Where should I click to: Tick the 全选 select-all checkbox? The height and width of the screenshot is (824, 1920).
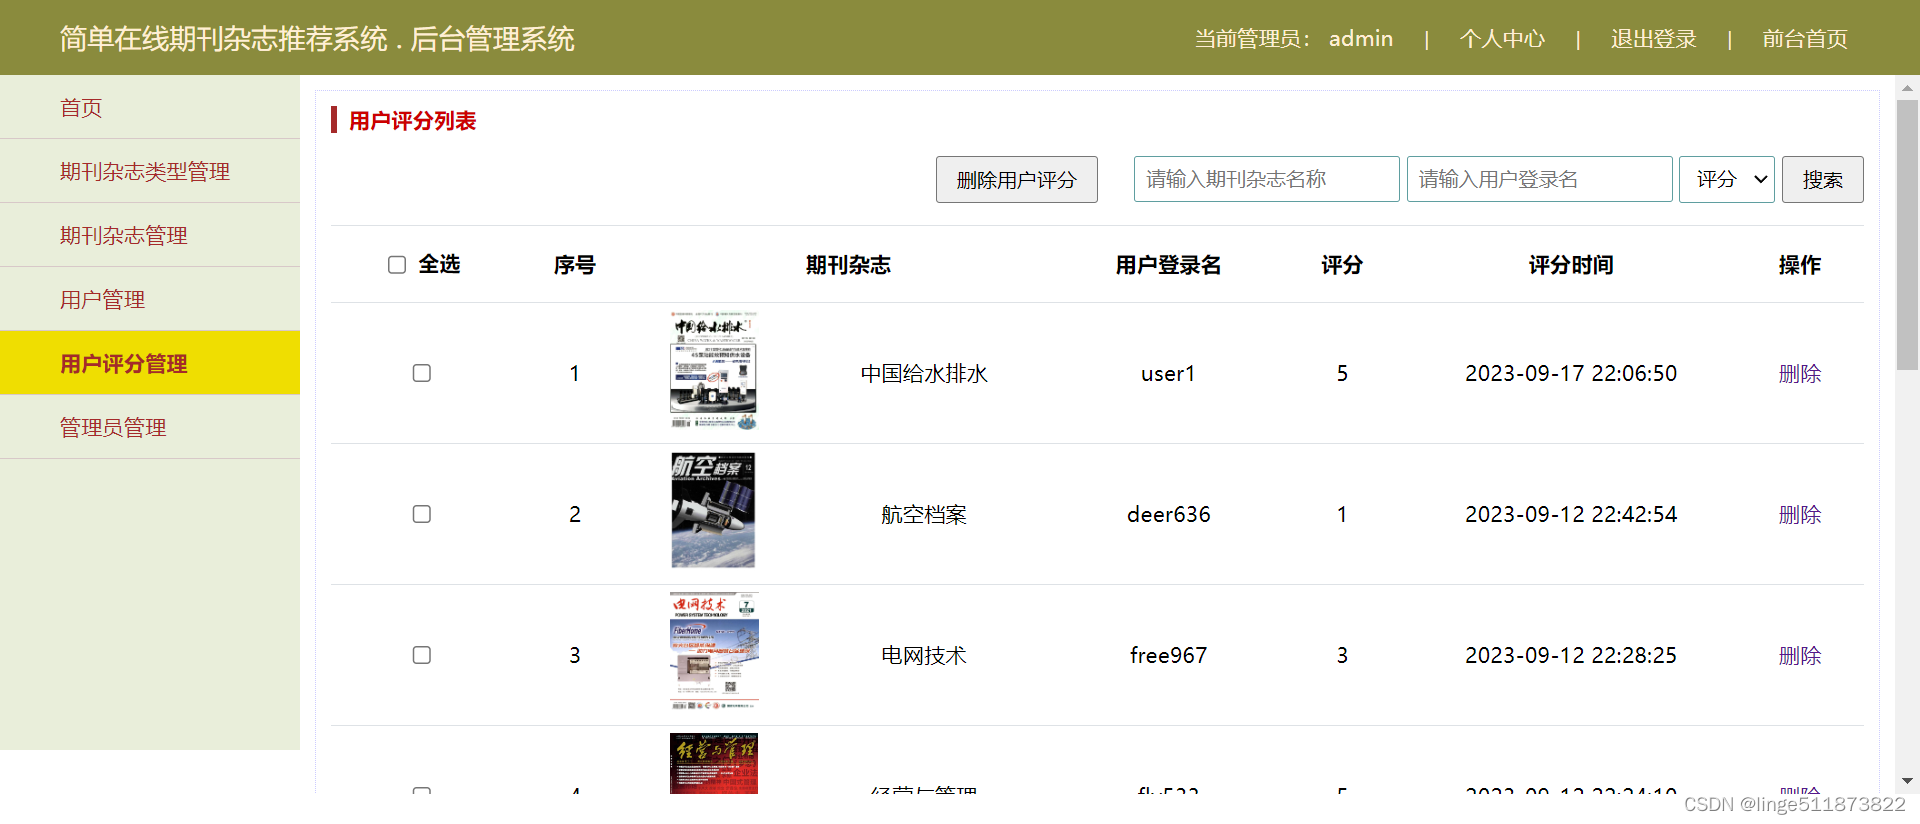397,265
